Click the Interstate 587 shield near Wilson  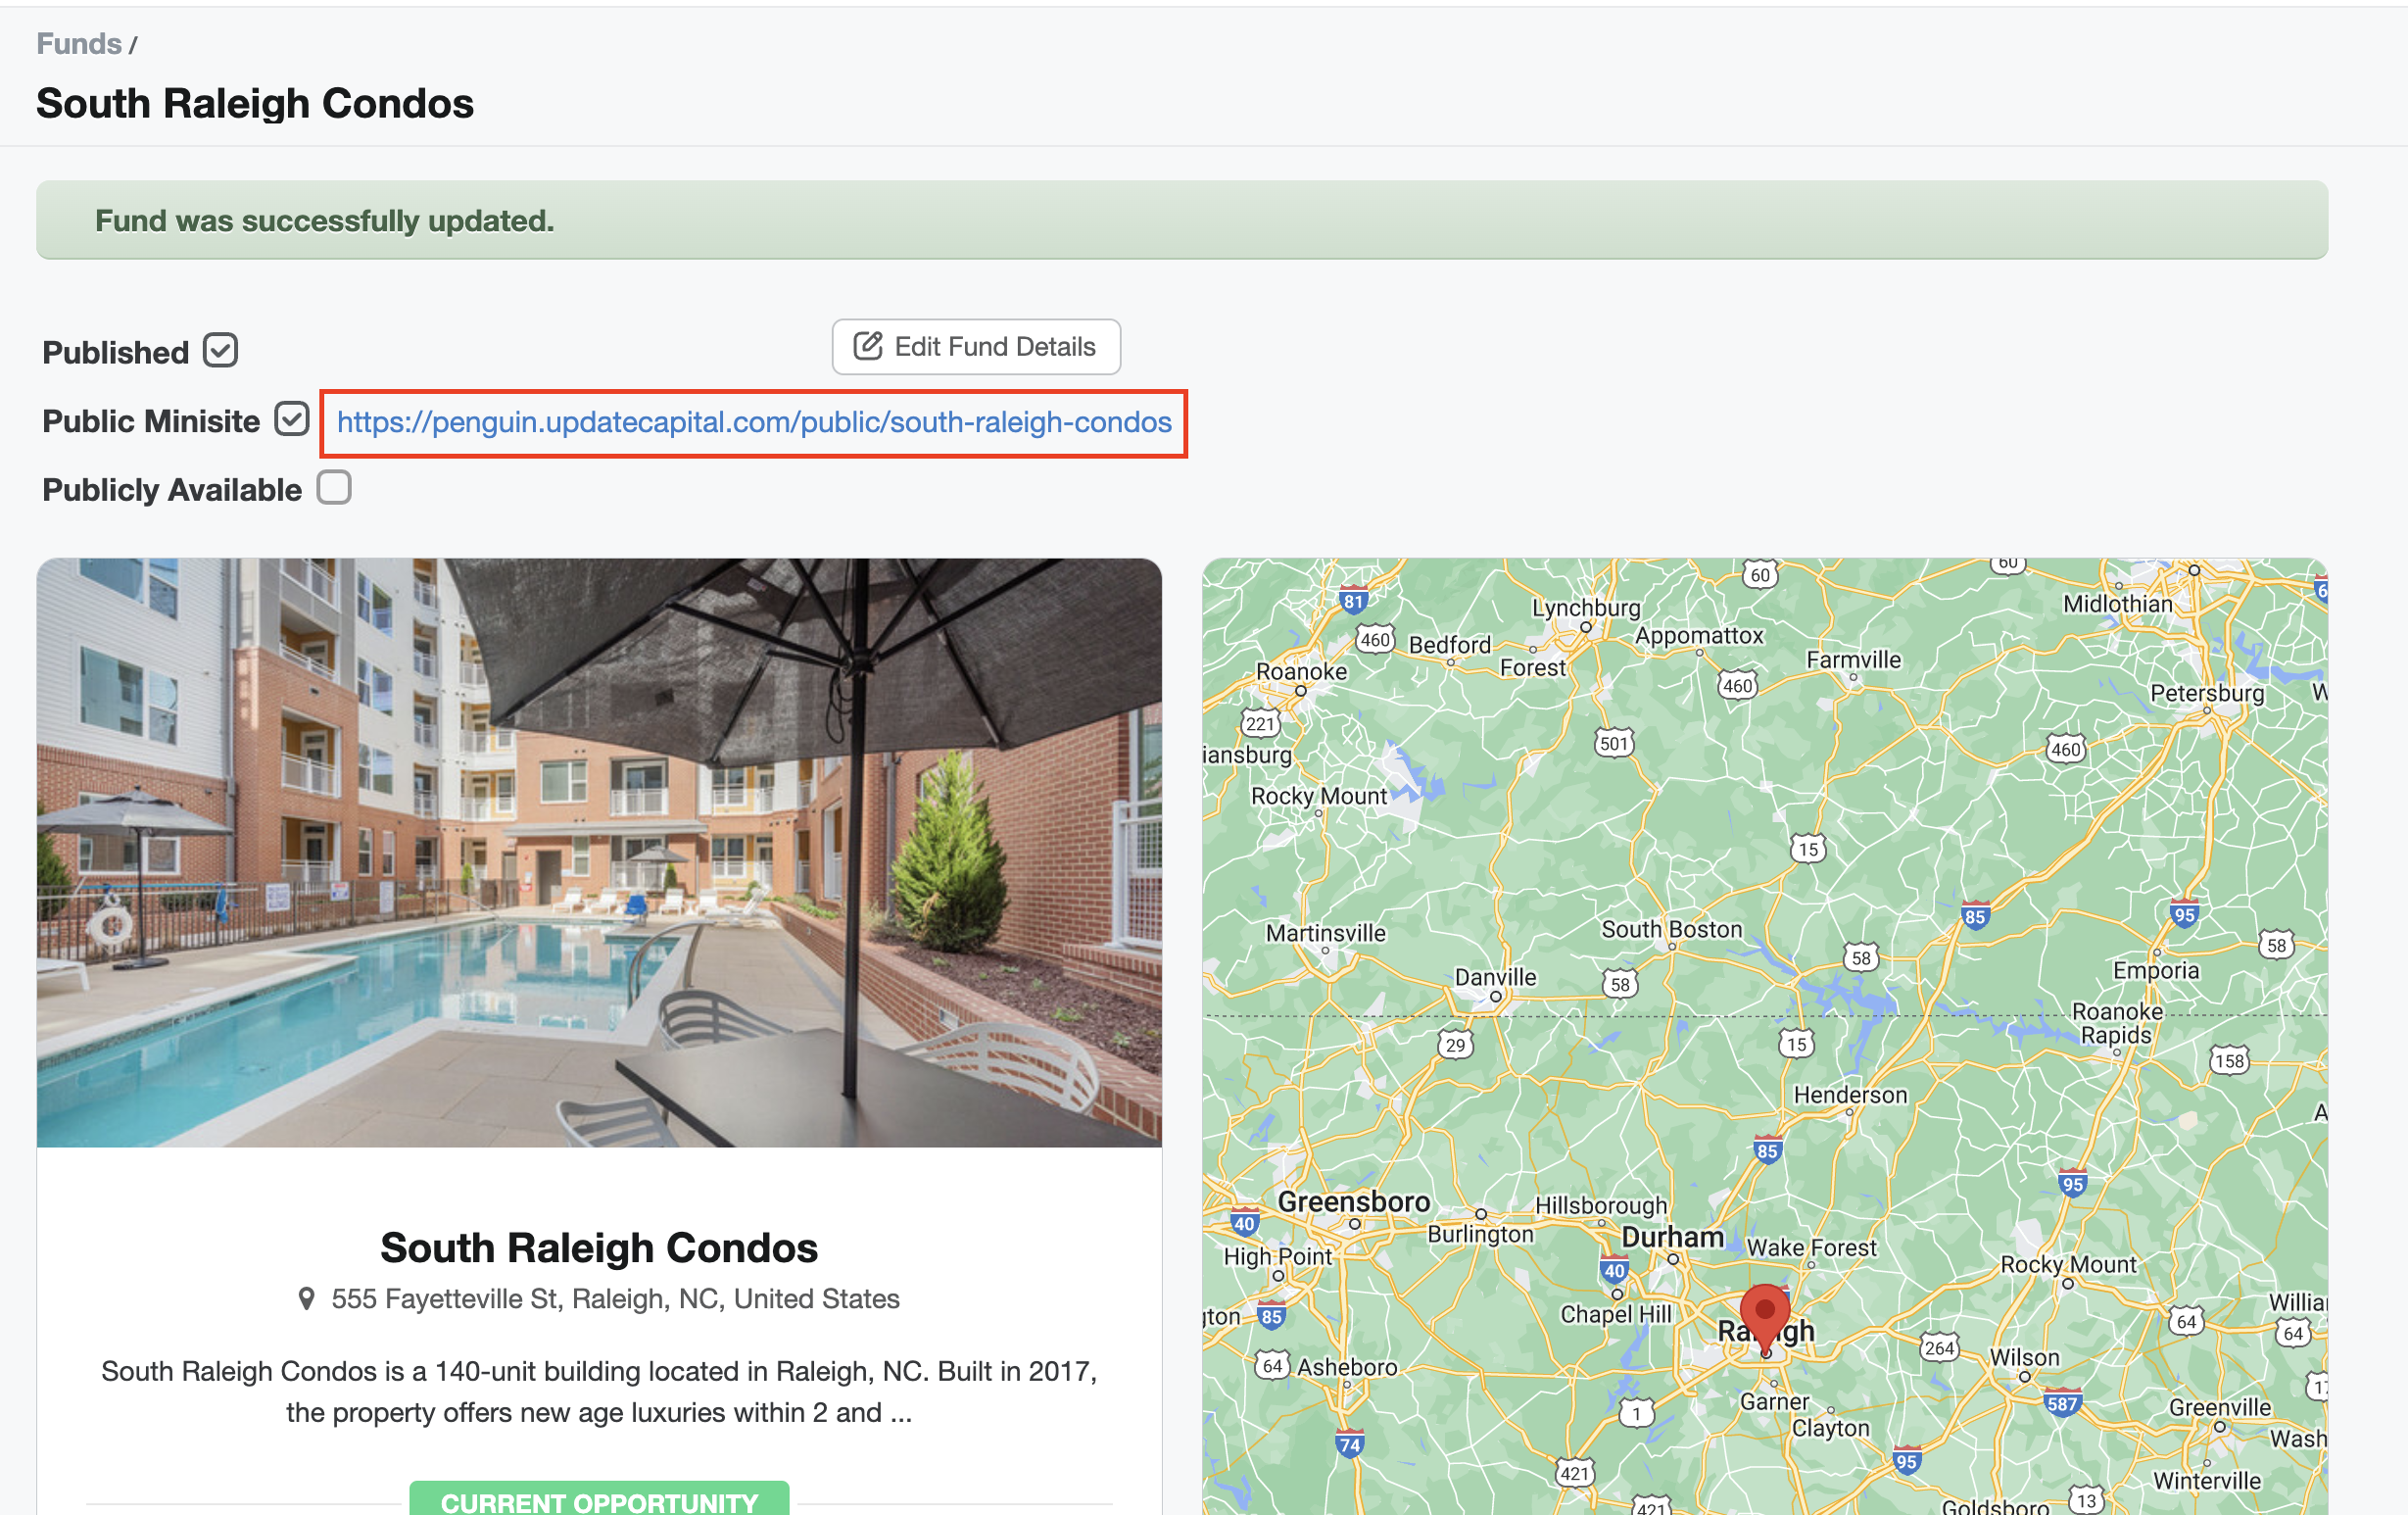(2062, 1403)
